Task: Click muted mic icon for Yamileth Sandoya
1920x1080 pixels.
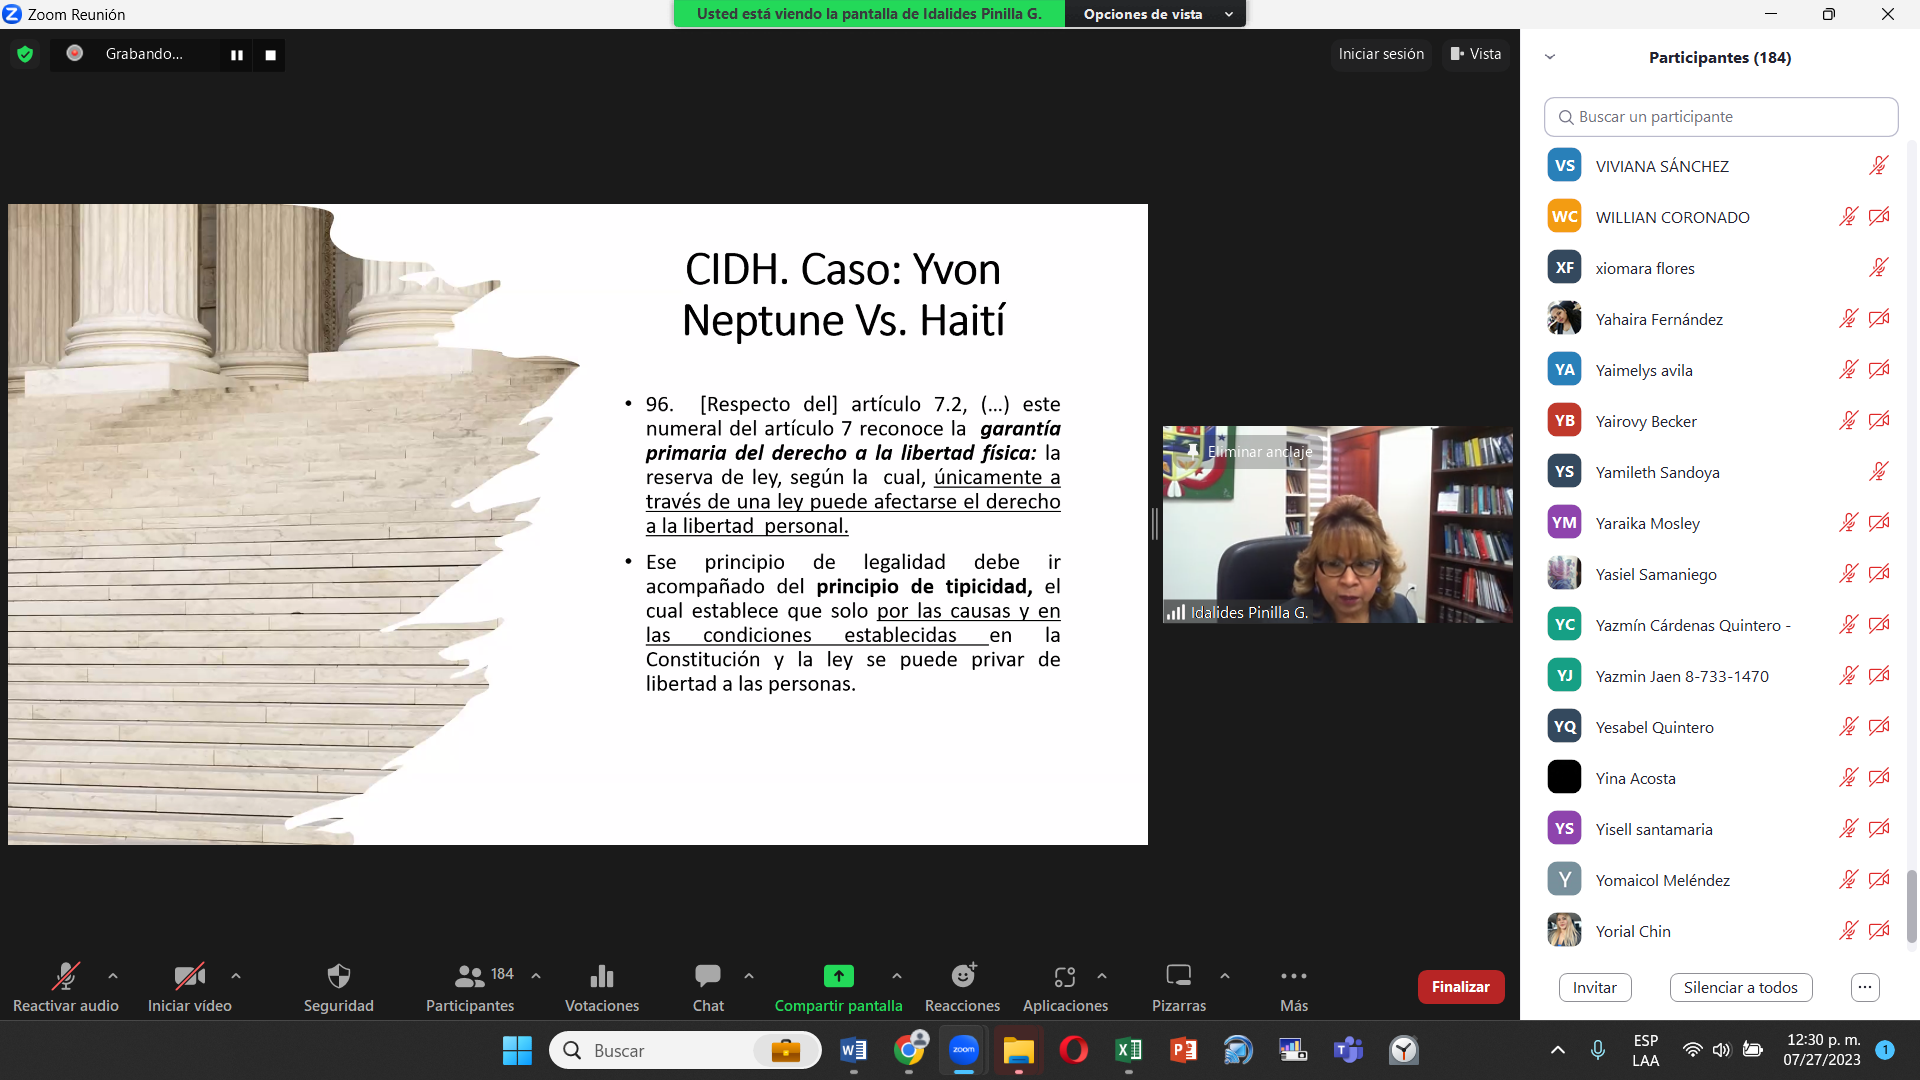Action: 1879,472
